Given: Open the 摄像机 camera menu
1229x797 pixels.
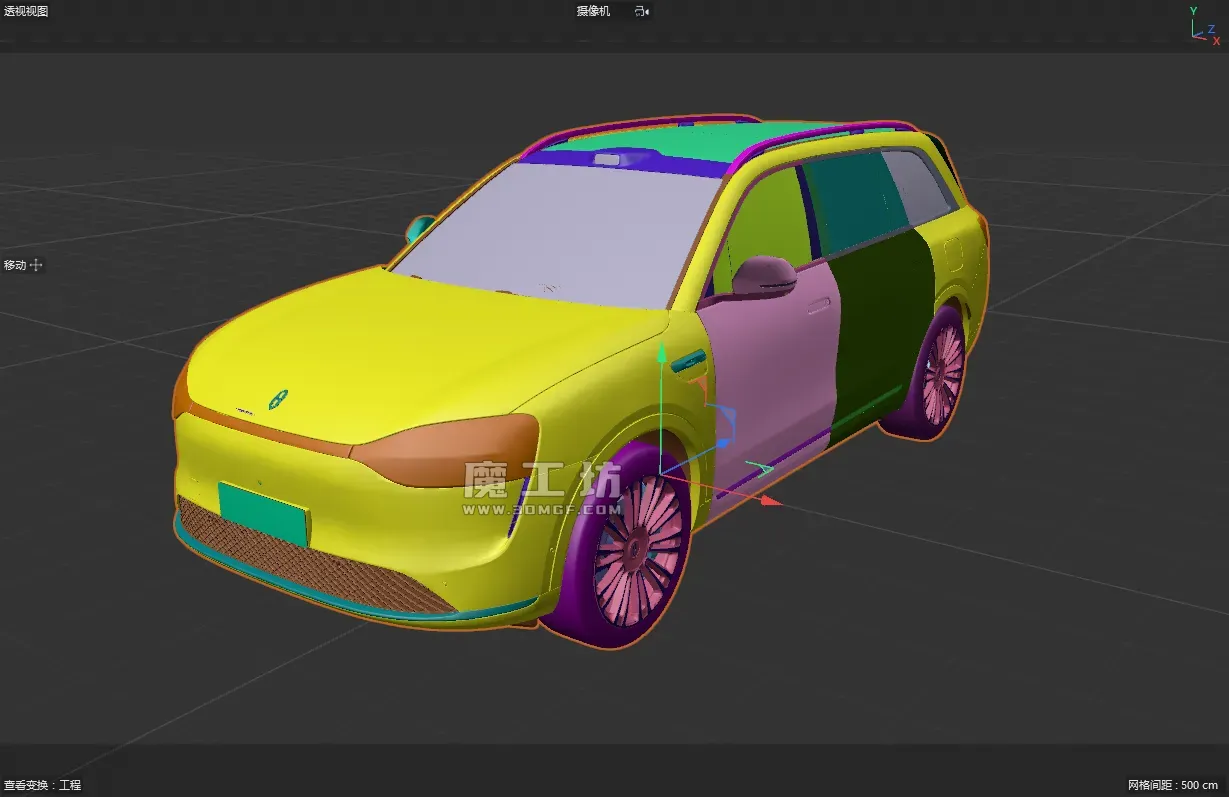Looking at the screenshot, I should [x=593, y=11].
